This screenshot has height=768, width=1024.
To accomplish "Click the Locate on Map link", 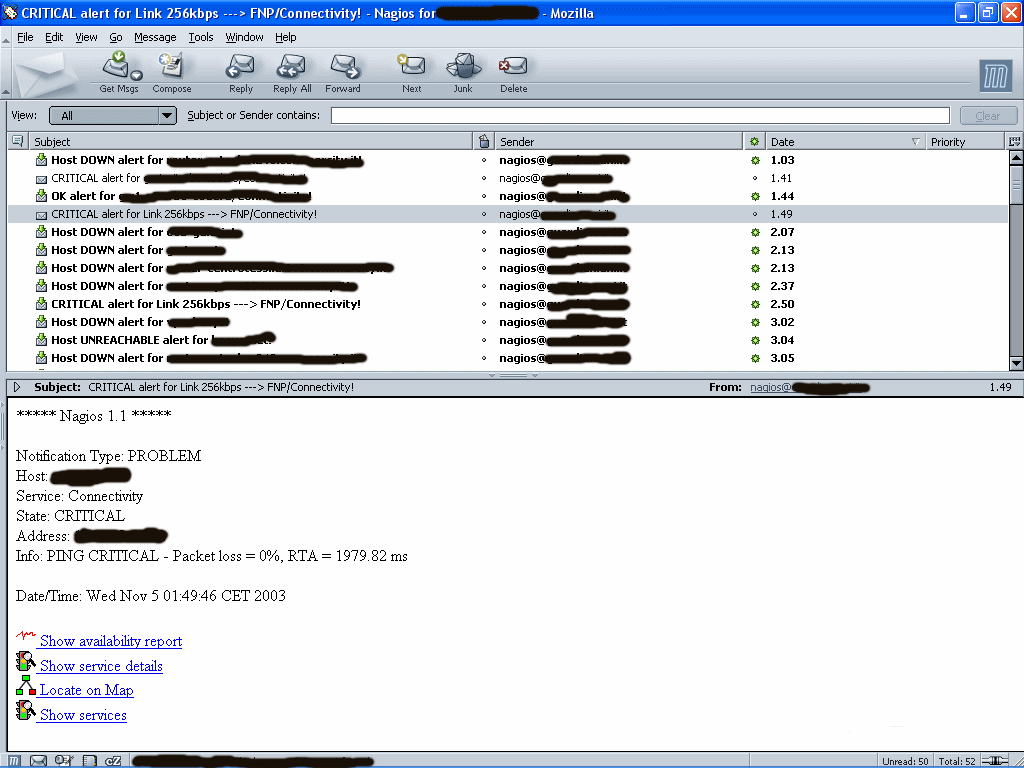I will pos(86,690).
